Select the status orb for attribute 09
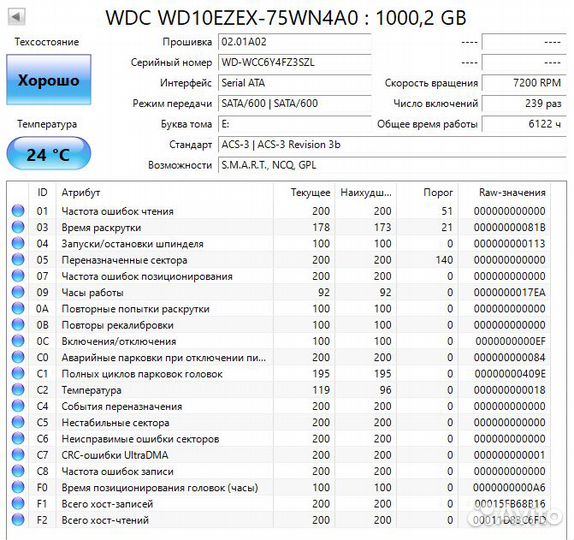 (x=18, y=292)
